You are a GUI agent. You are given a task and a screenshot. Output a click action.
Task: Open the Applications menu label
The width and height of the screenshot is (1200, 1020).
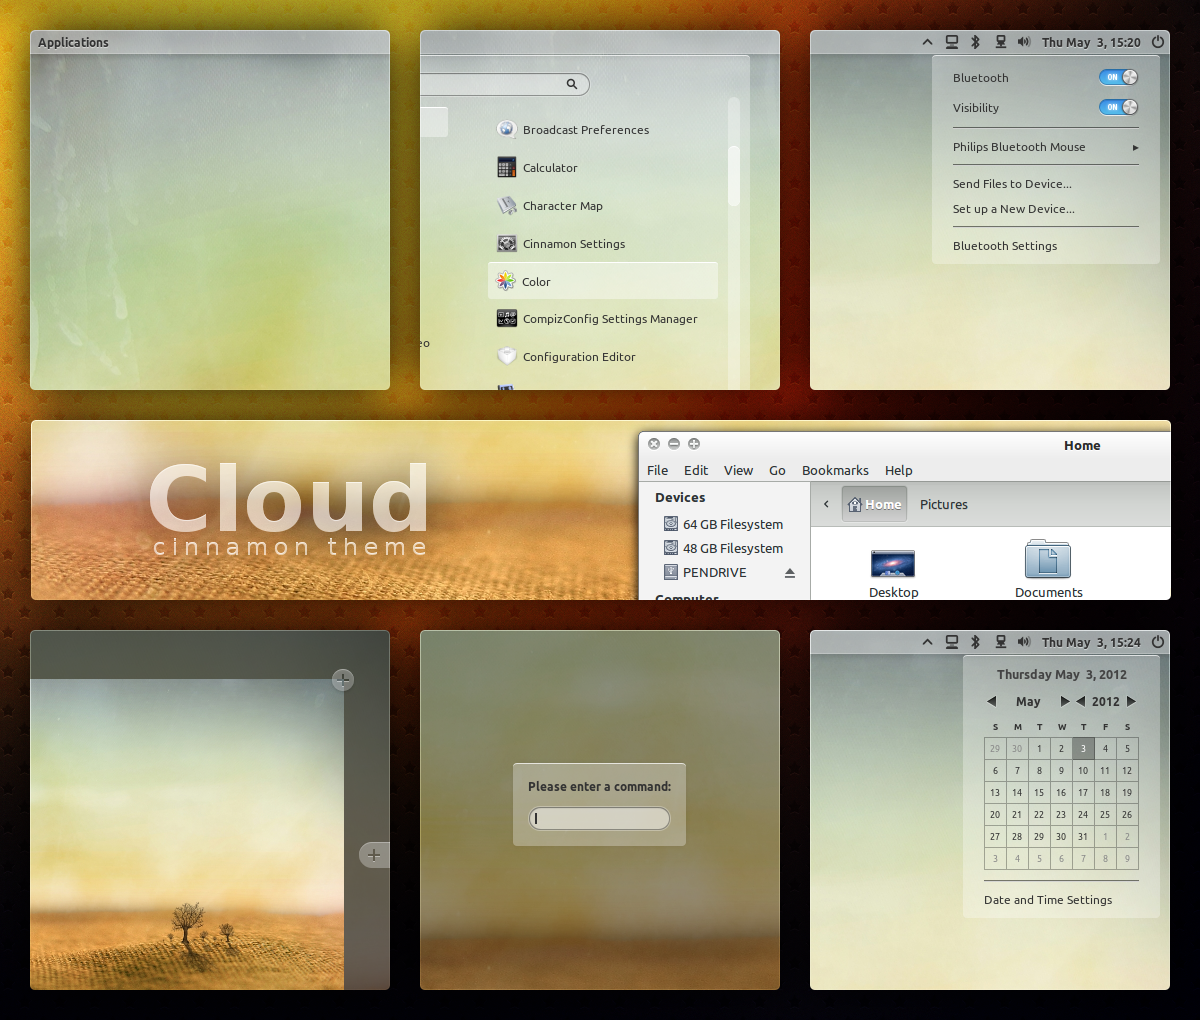[x=73, y=42]
